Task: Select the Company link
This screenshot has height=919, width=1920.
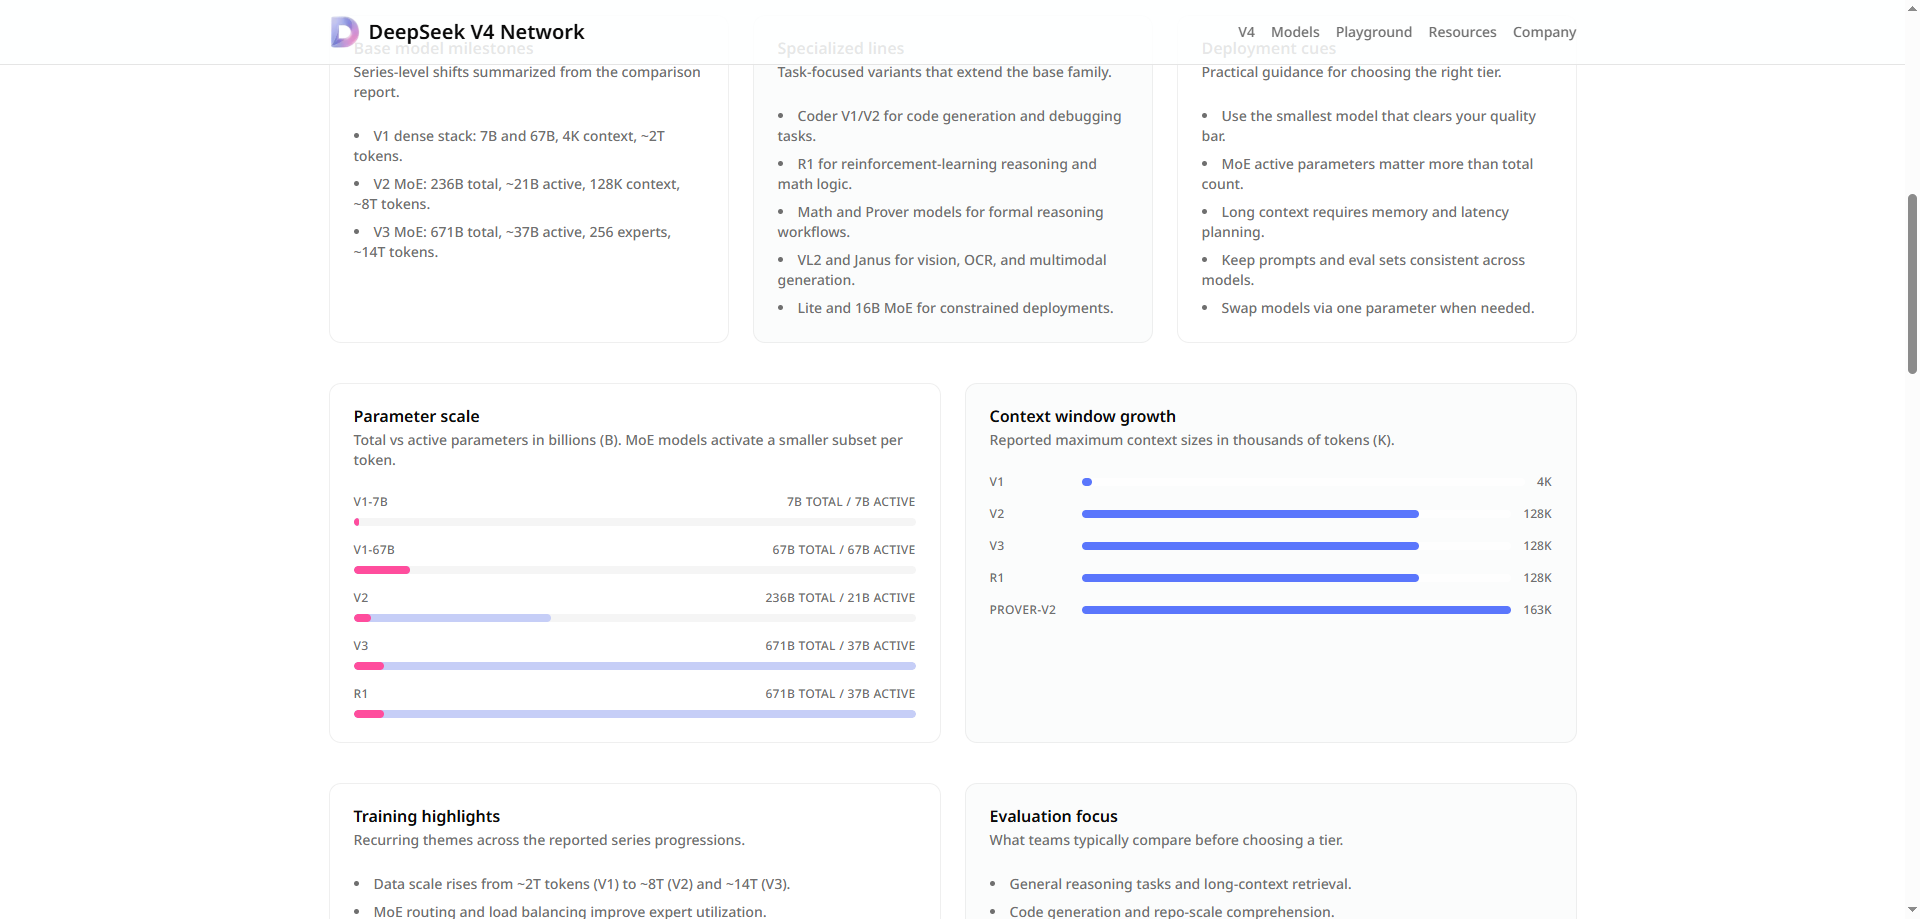Action: coord(1544,31)
